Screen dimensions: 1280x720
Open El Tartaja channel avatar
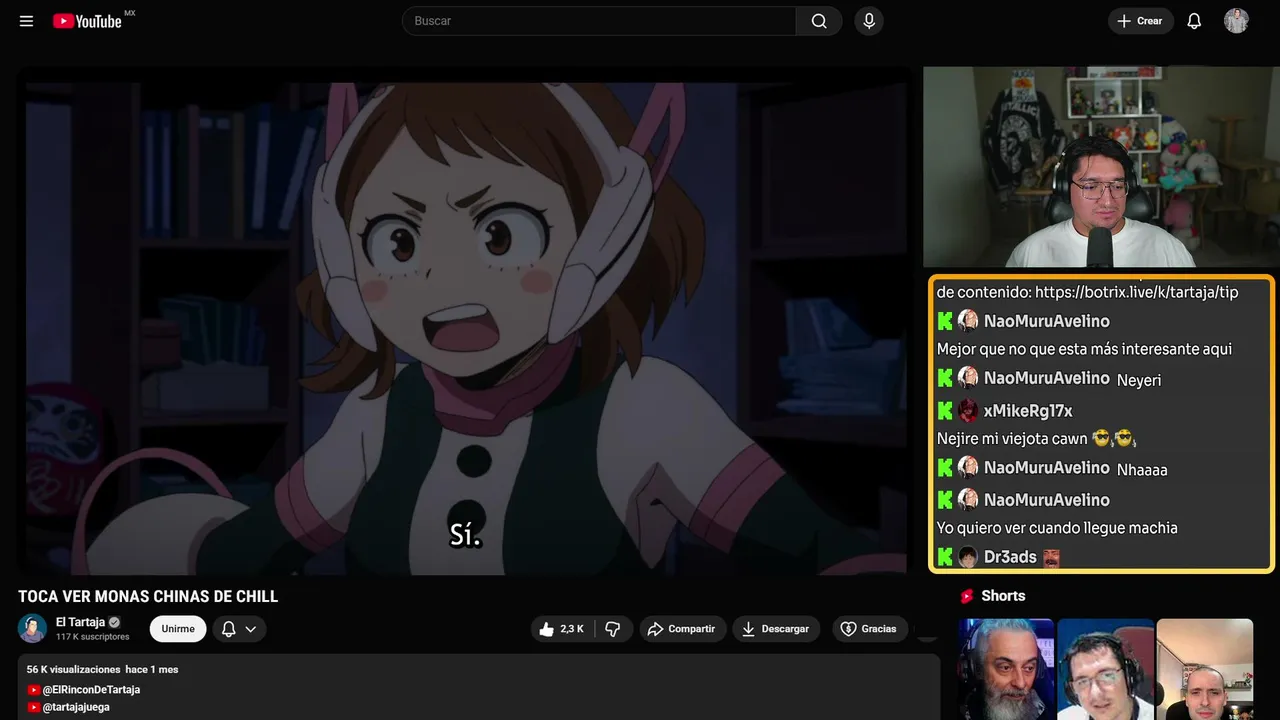pos(32,628)
